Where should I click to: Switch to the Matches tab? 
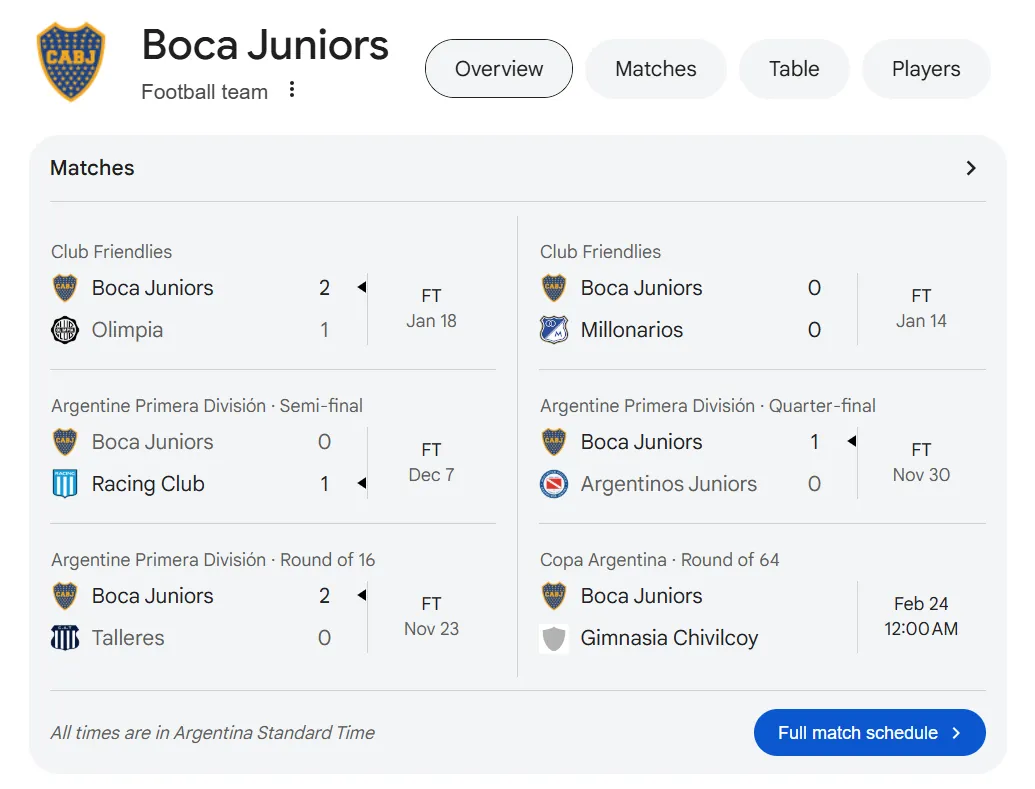655,68
